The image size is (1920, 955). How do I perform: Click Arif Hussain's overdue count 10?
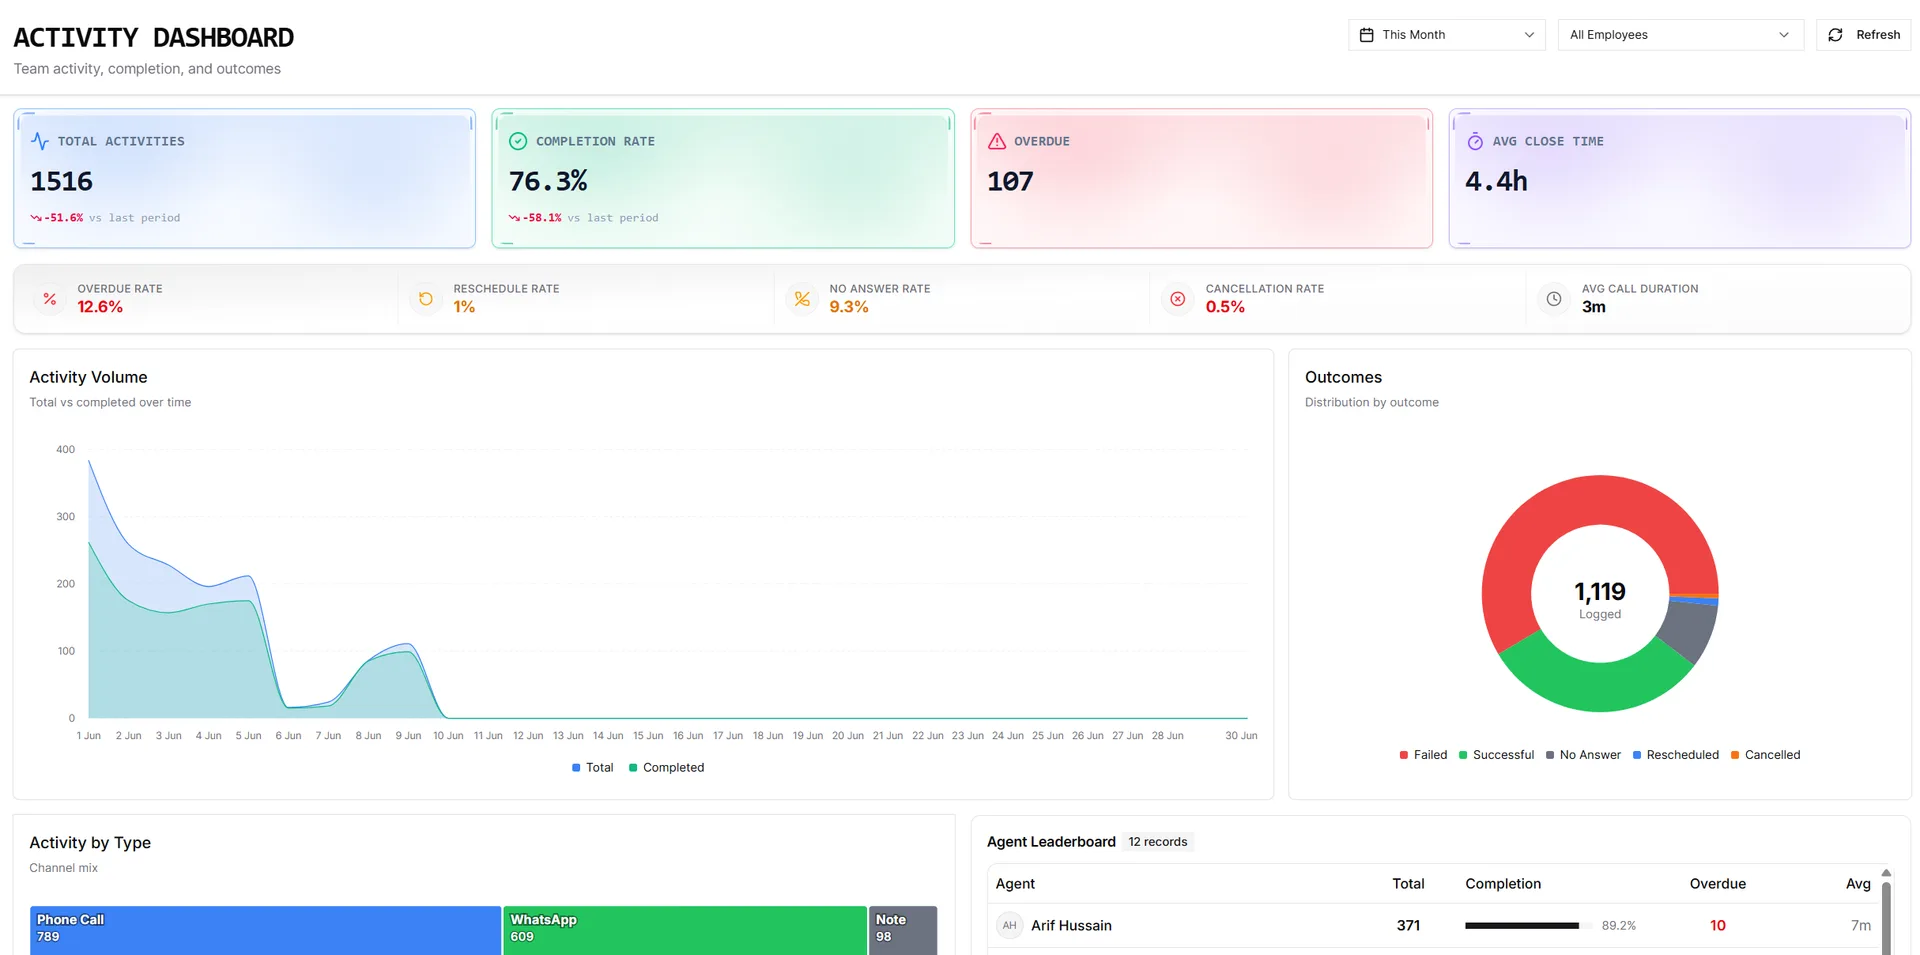pyautogui.click(x=1717, y=926)
